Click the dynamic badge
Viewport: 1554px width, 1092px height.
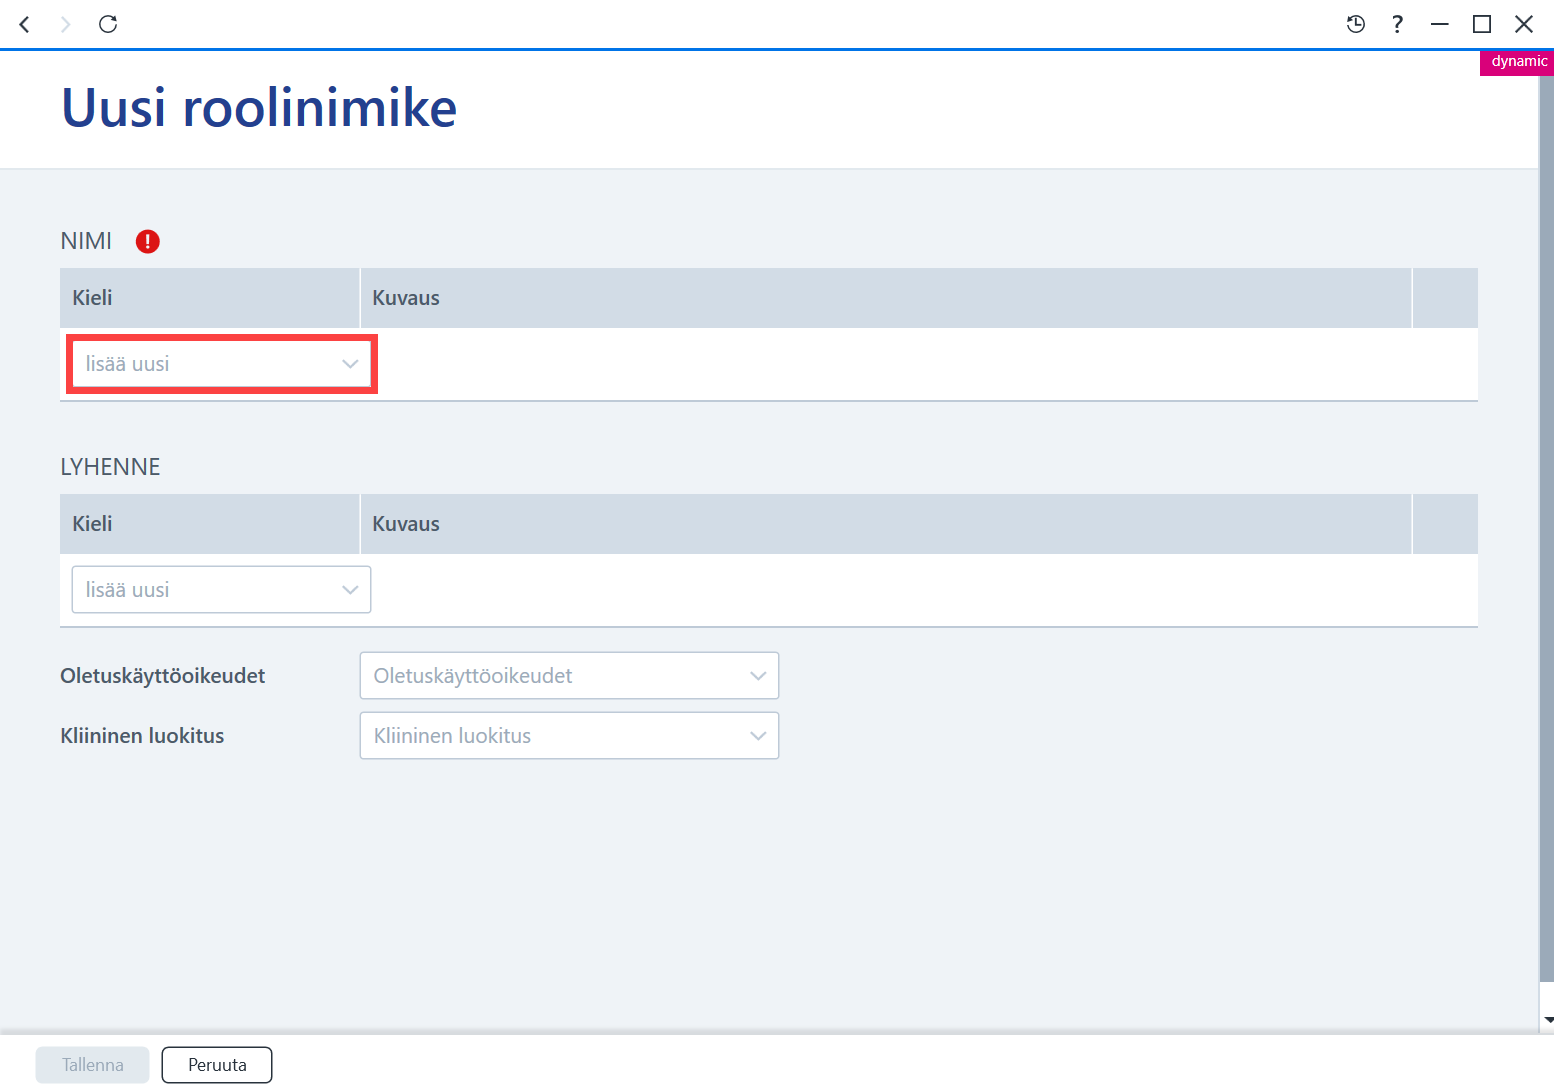(x=1517, y=62)
